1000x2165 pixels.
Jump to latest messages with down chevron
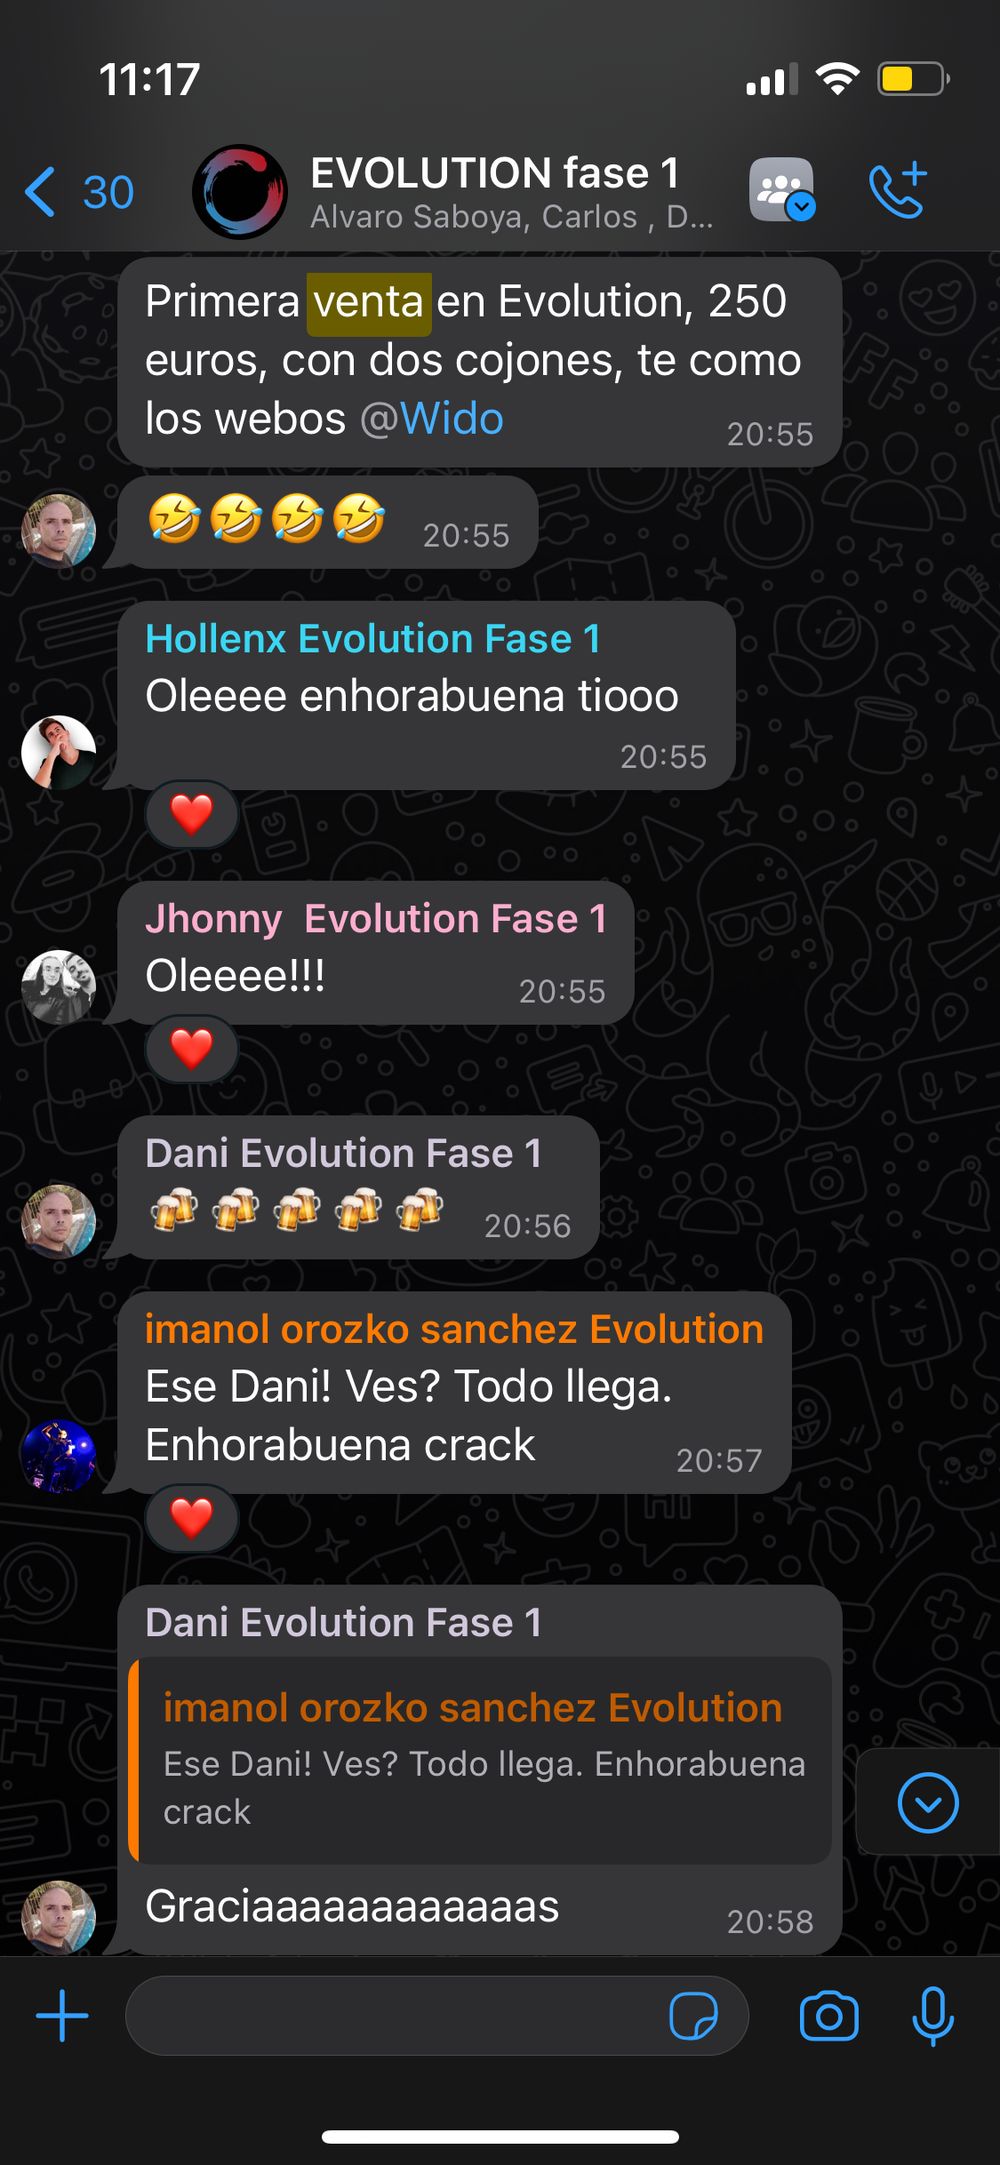coord(928,1803)
